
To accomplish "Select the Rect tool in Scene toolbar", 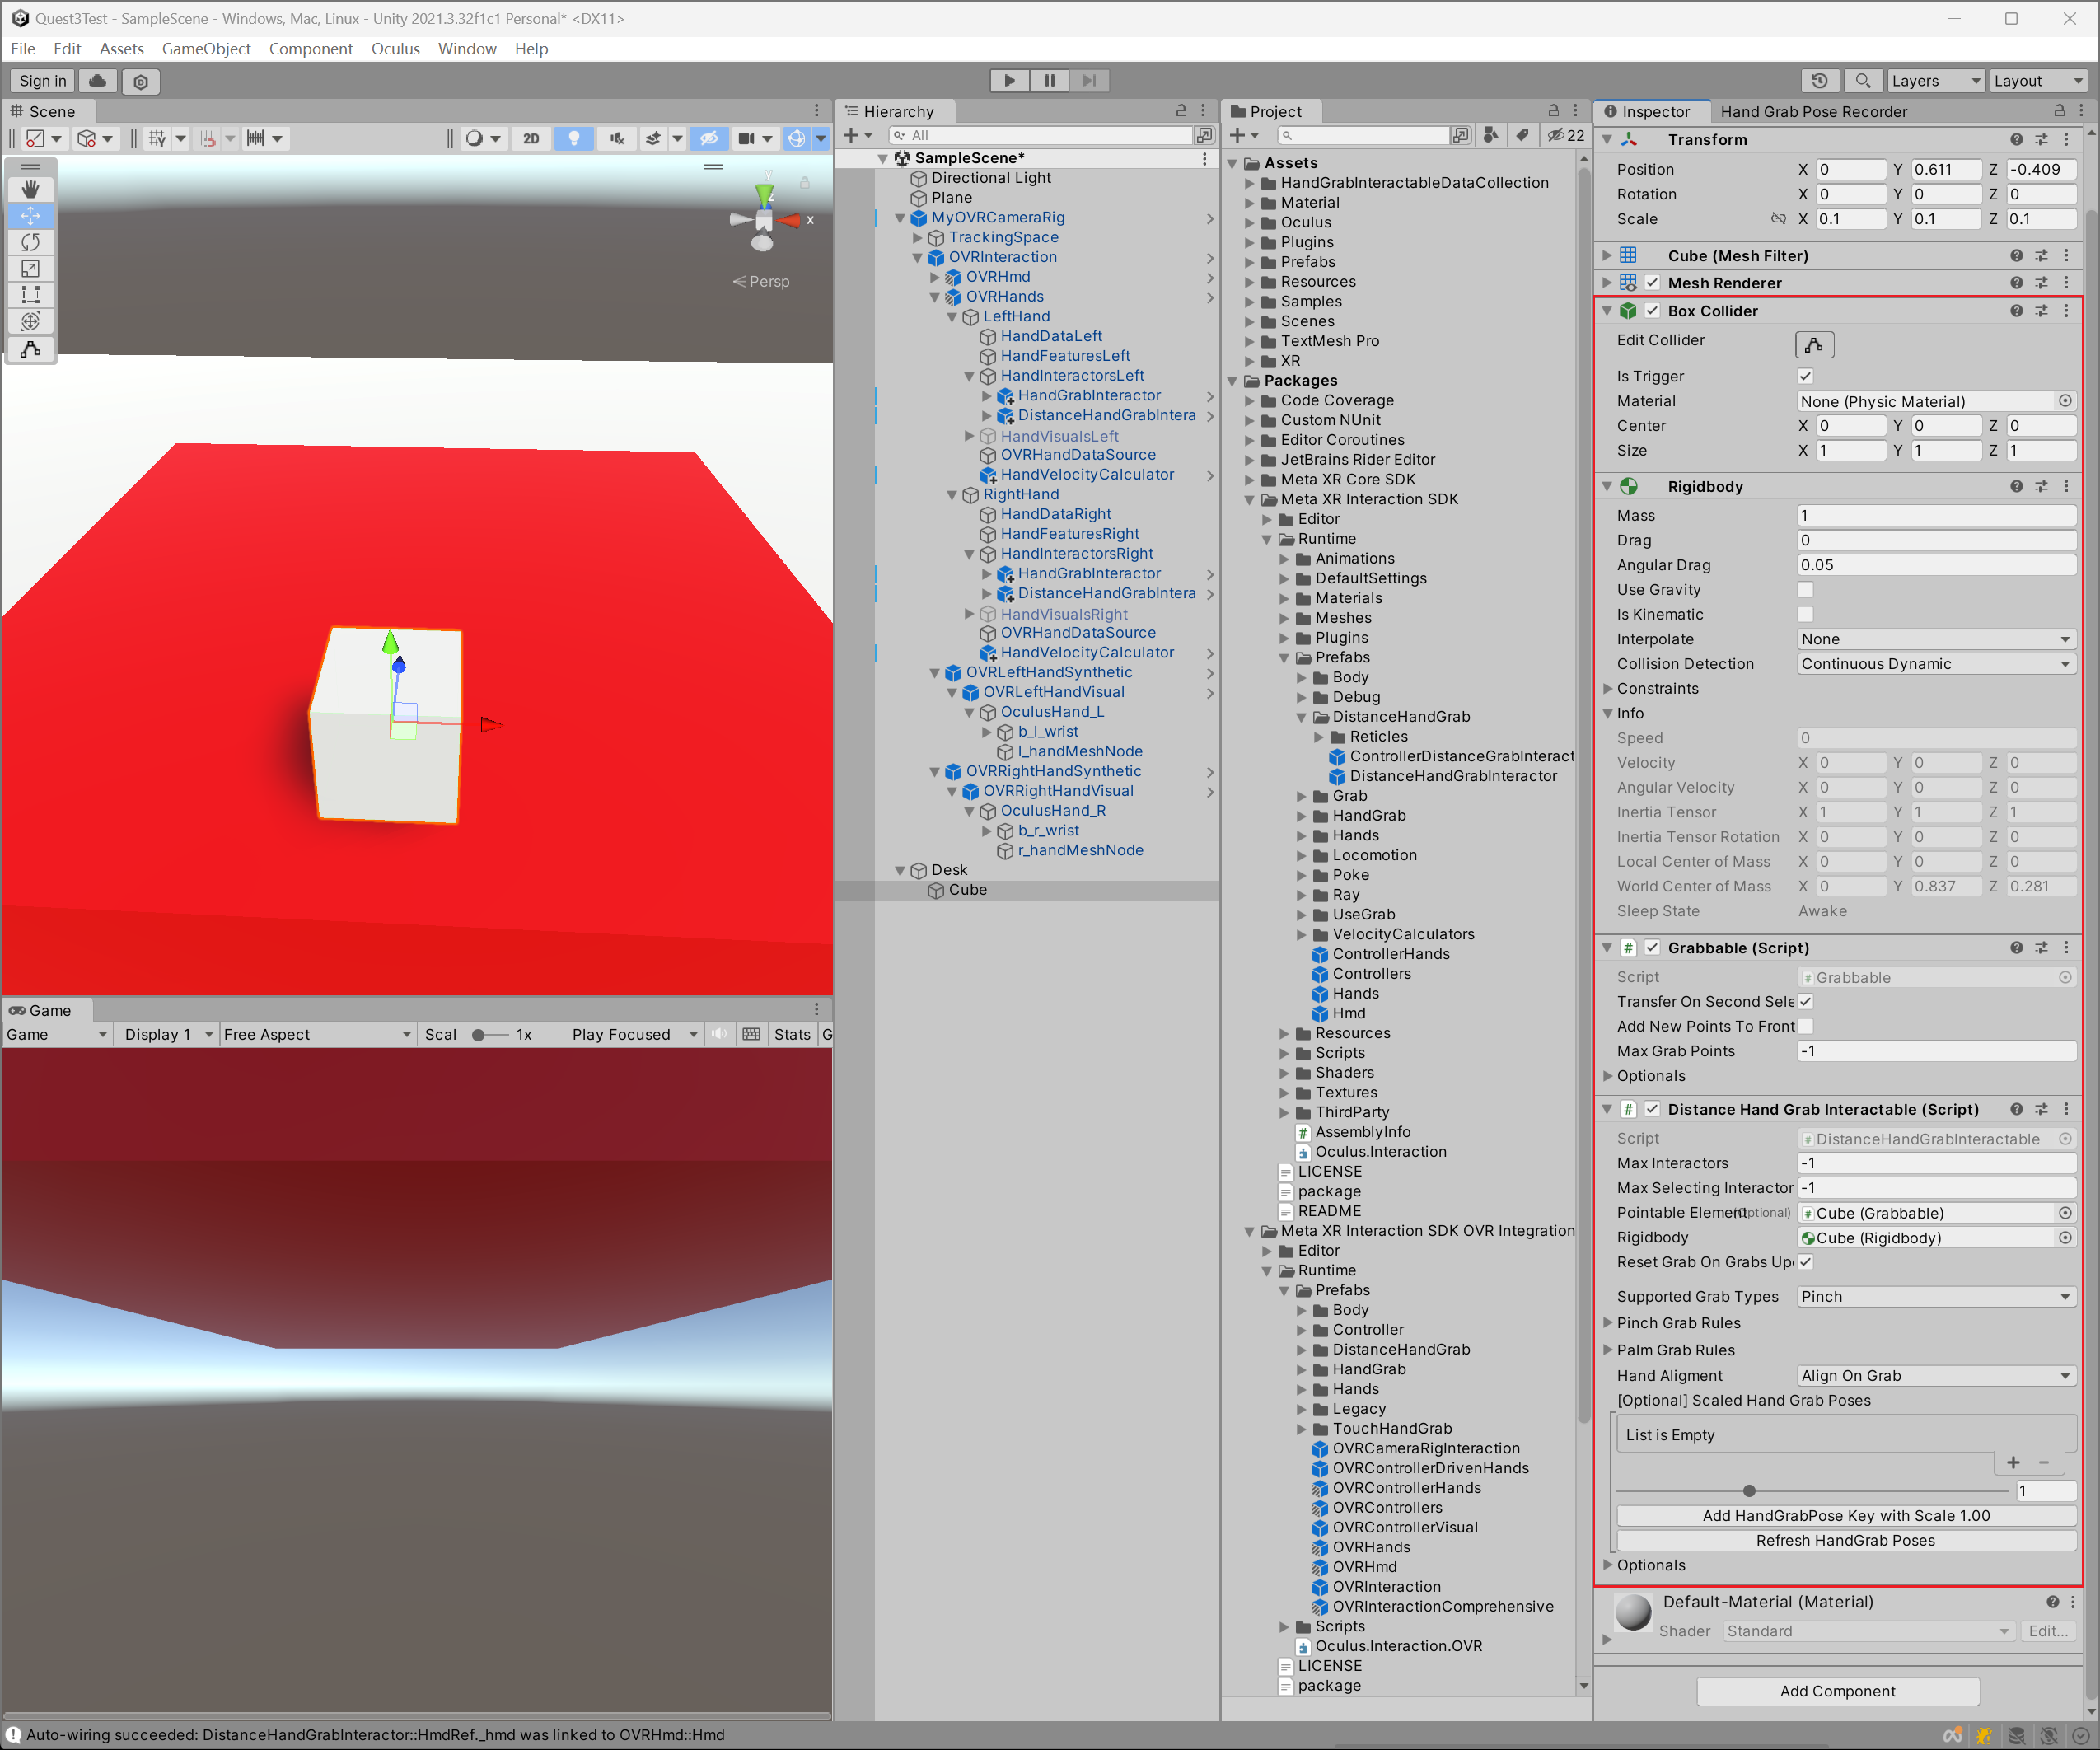I will coord(31,295).
